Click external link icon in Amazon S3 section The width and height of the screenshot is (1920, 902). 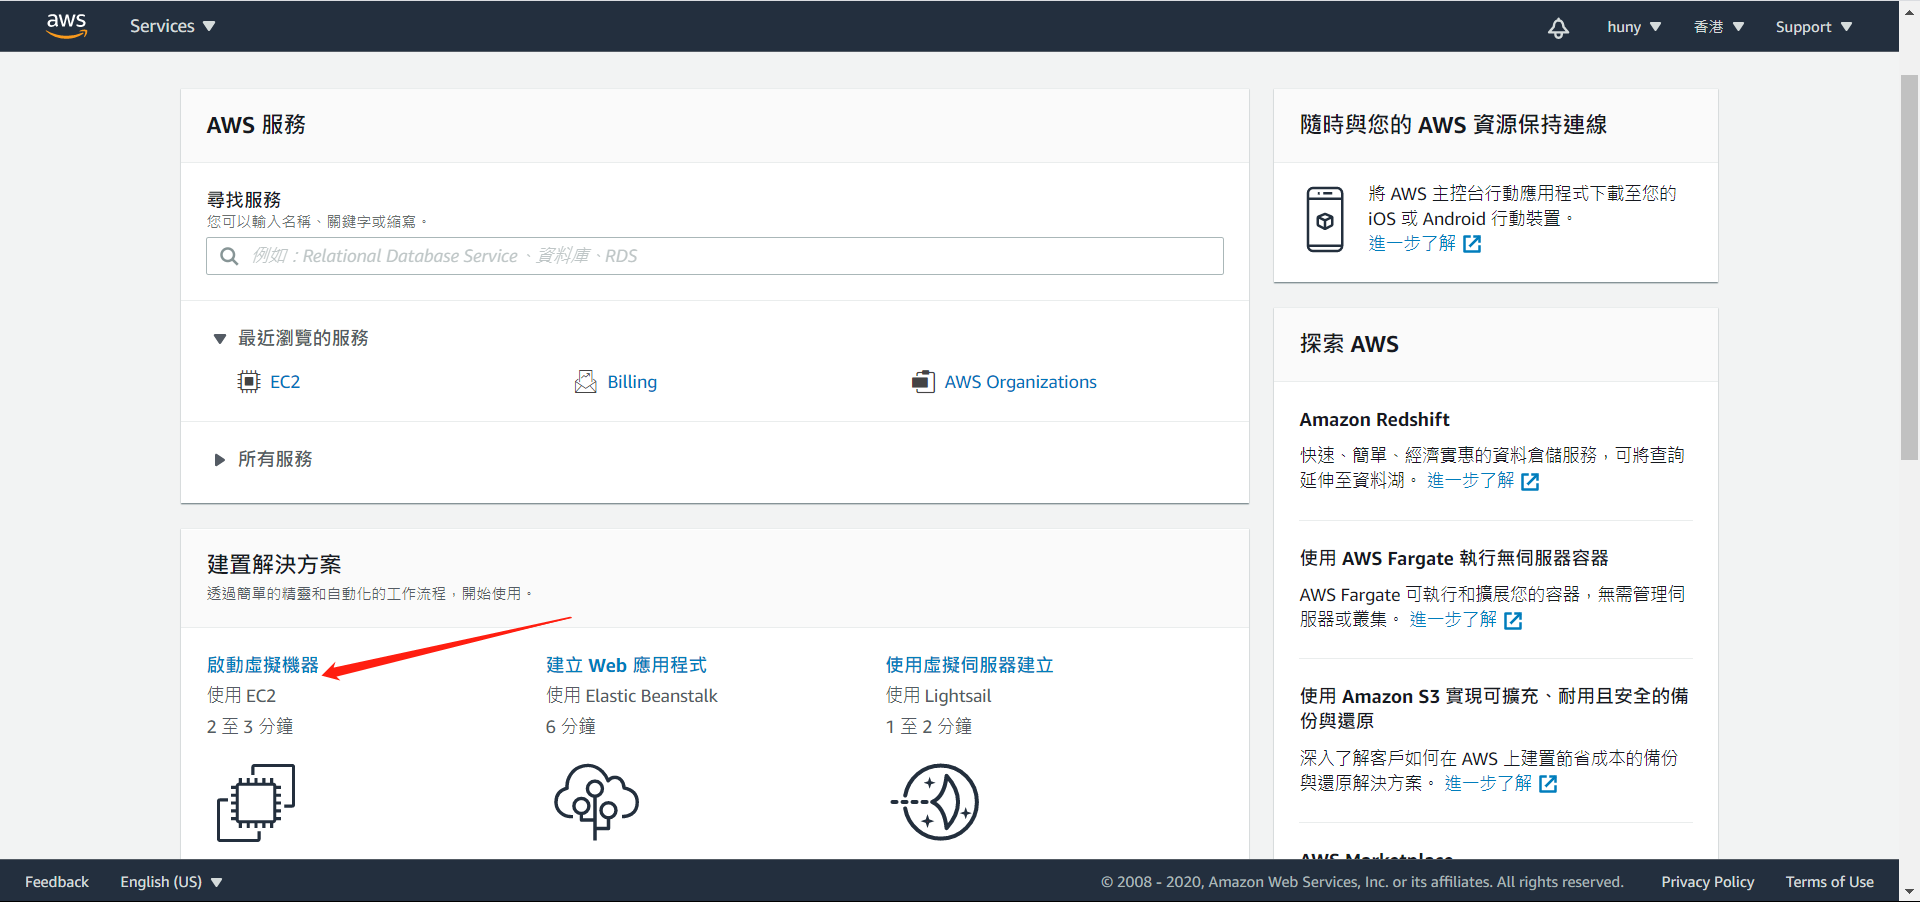(1548, 784)
